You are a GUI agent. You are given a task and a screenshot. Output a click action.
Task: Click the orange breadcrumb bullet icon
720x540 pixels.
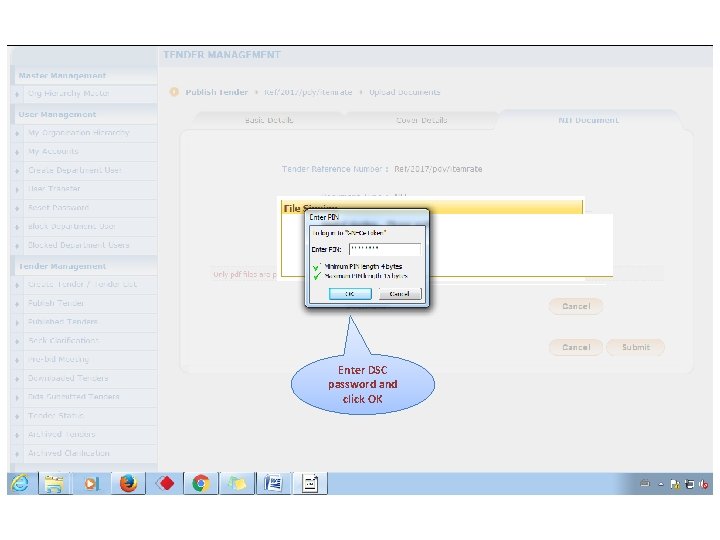tap(174, 92)
